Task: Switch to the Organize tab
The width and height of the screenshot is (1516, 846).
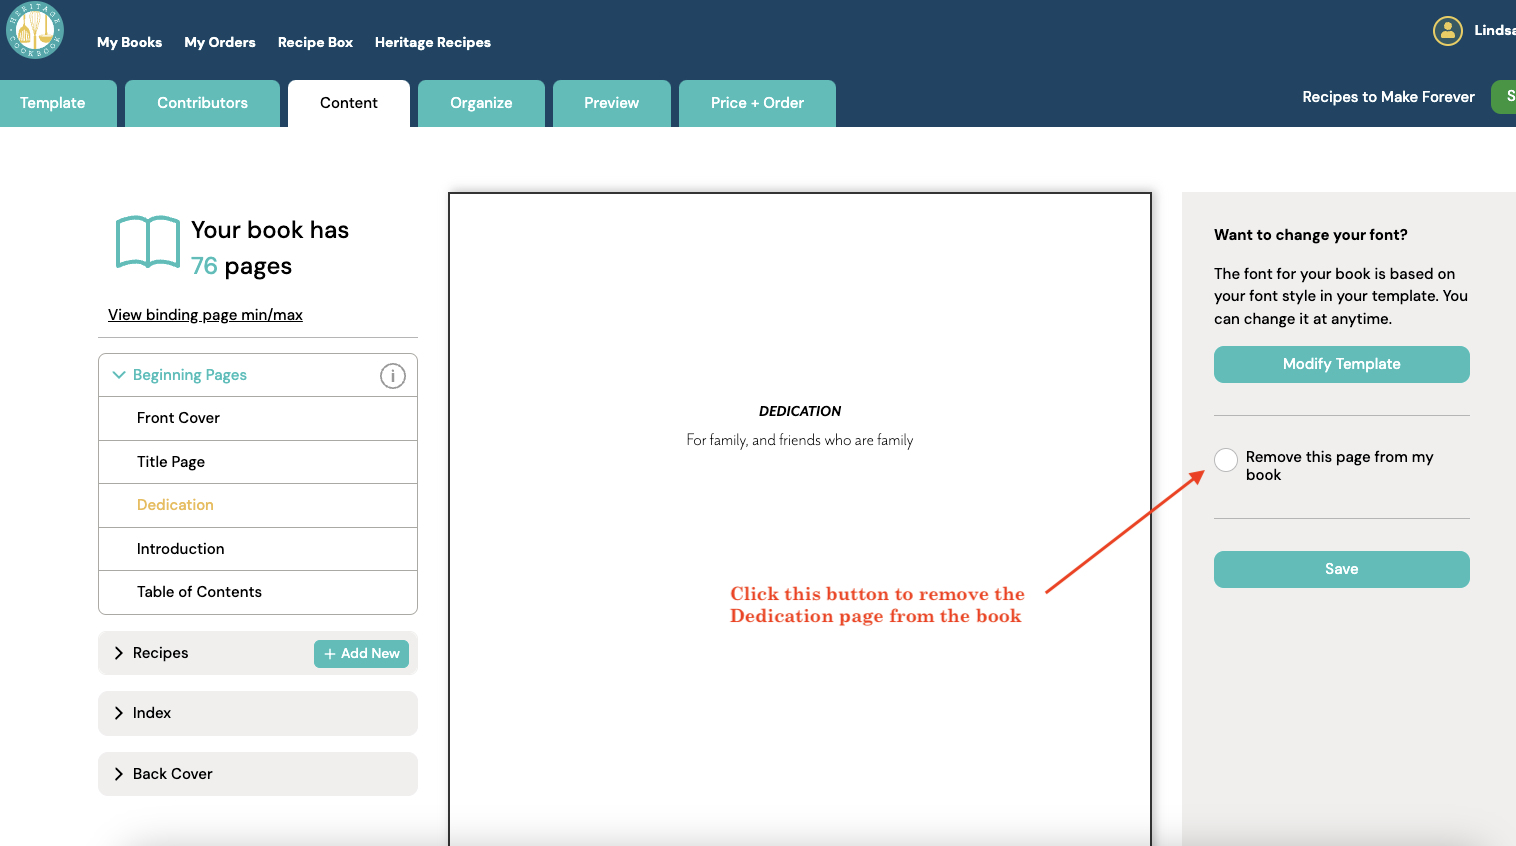Action: [x=481, y=103]
